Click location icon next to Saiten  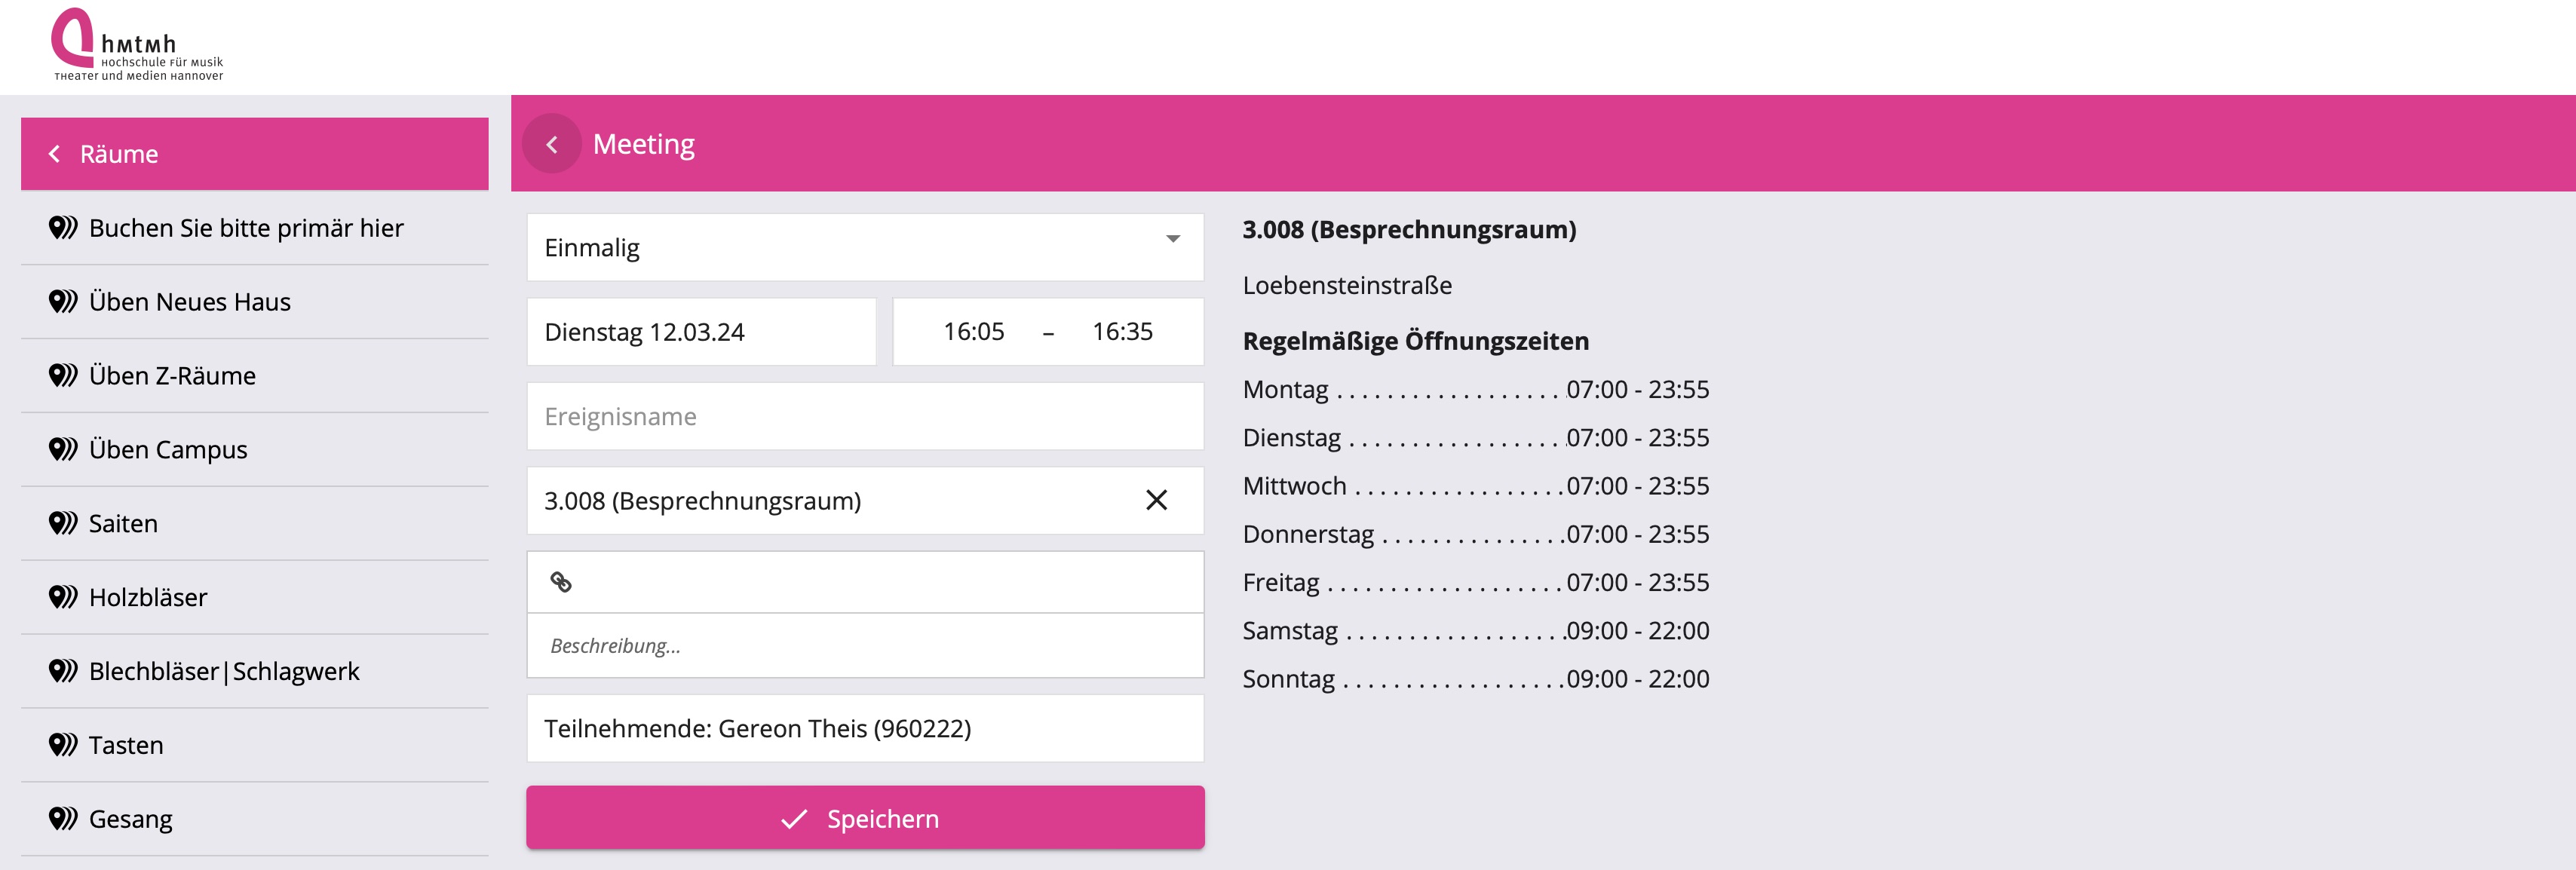[63, 523]
